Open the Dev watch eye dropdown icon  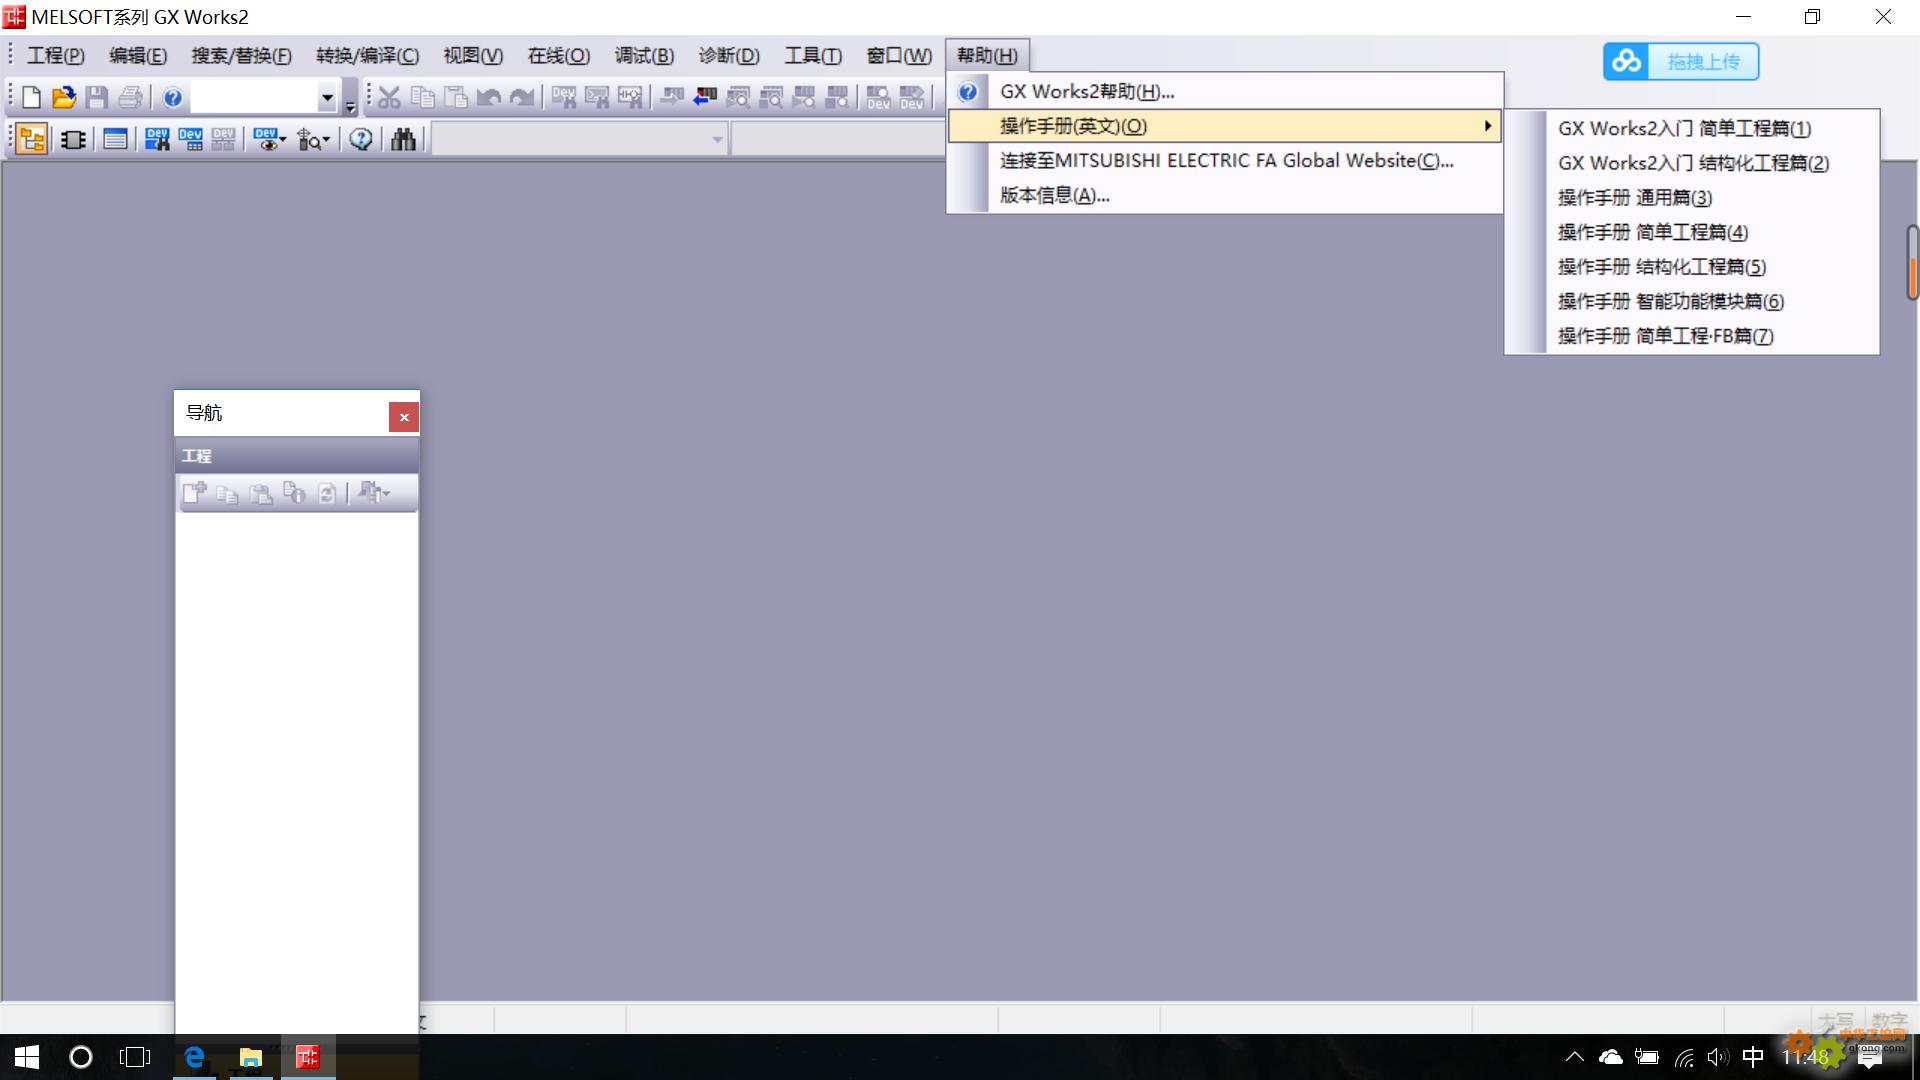[269, 139]
